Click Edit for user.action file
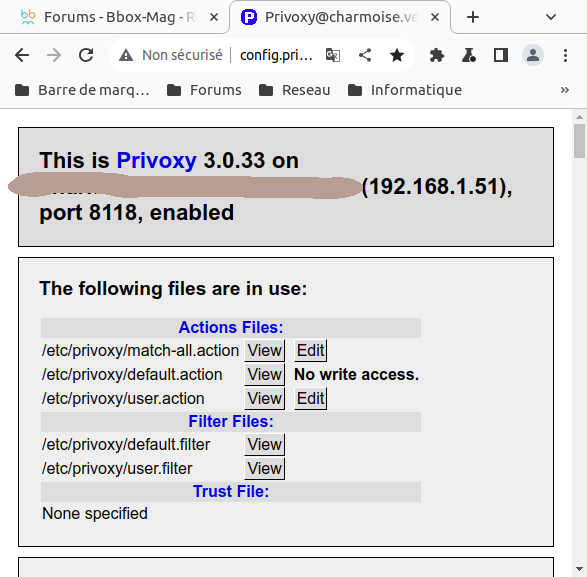 click(x=310, y=398)
